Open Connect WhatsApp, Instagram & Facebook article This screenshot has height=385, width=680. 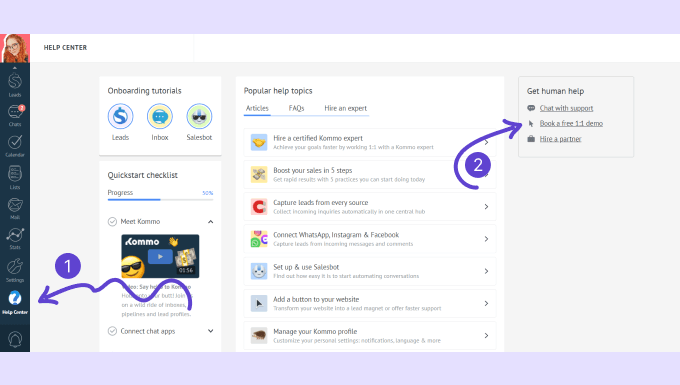(370, 239)
